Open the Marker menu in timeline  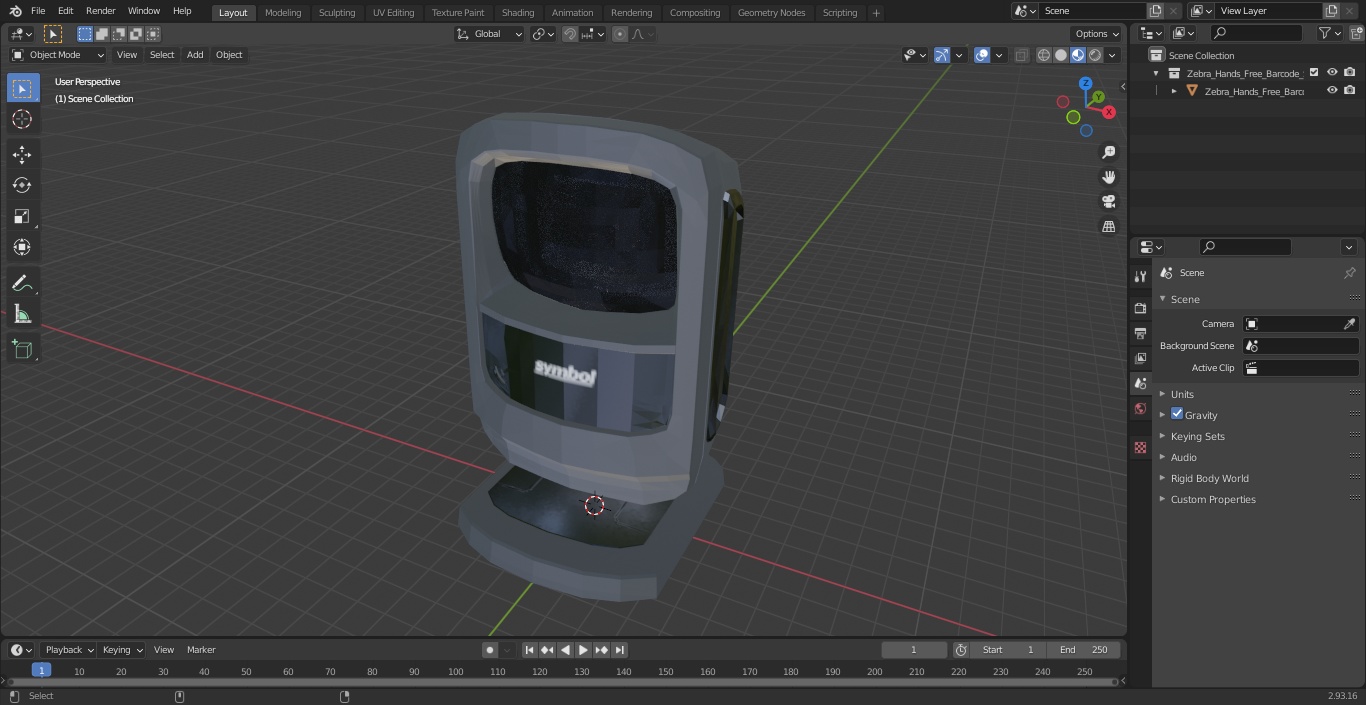click(x=201, y=650)
